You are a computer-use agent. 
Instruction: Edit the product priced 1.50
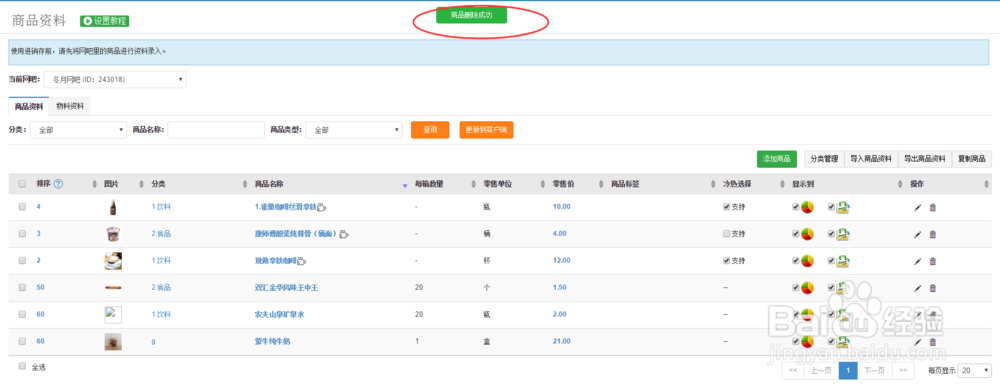[x=917, y=288]
